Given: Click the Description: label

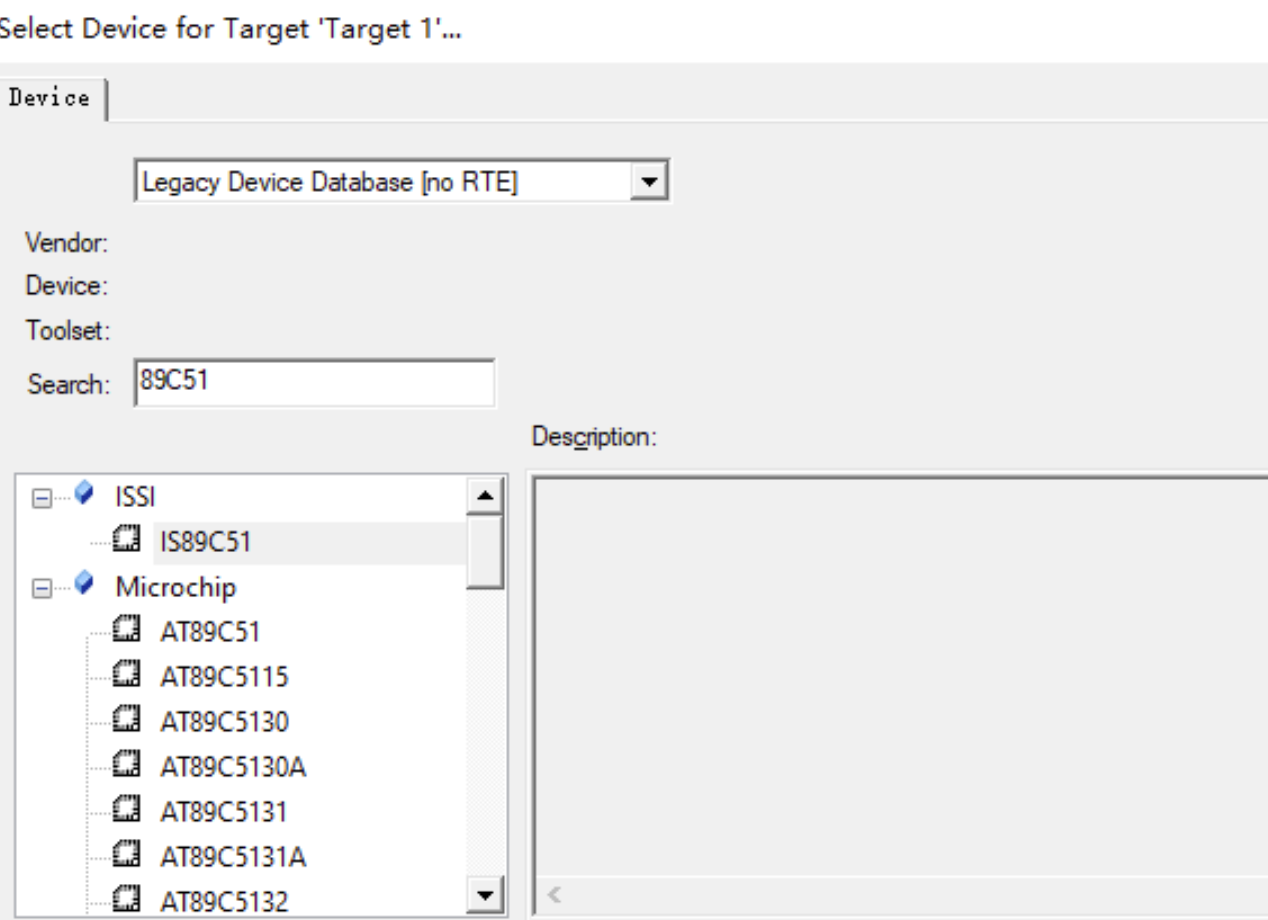Looking at the screenshot, I should [x=594, y=438].
